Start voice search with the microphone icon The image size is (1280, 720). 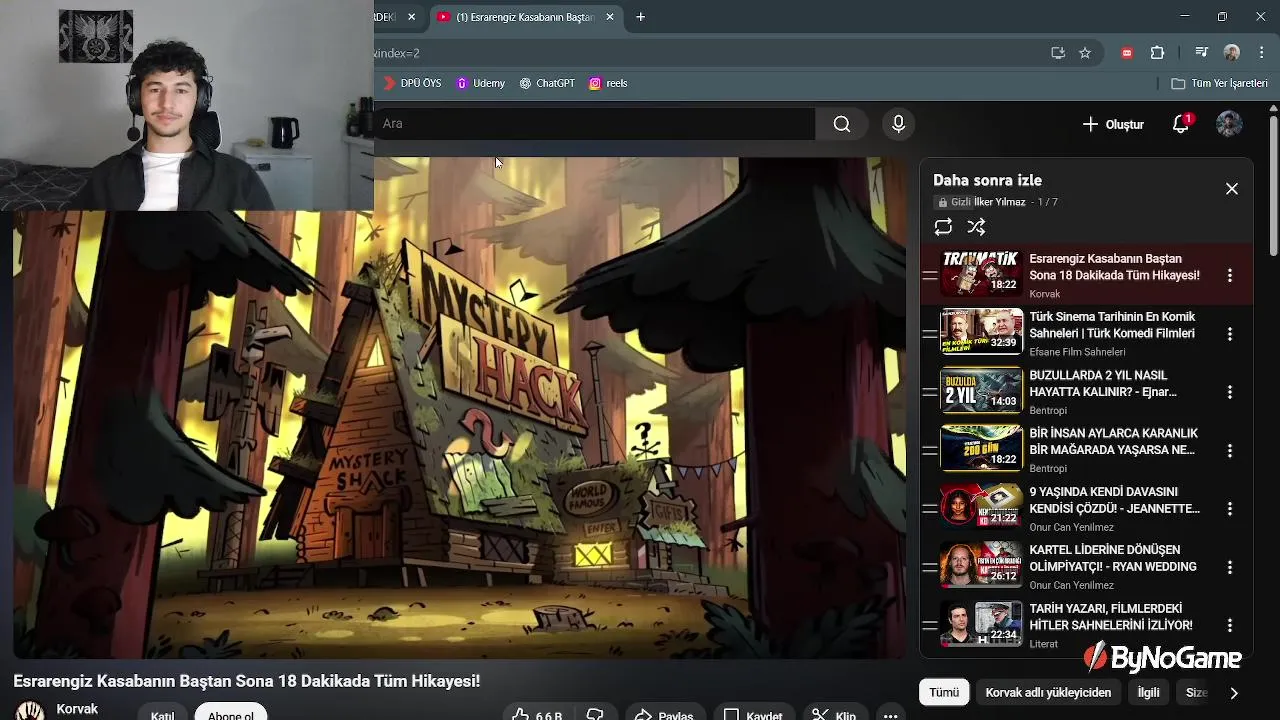[898, 124]
